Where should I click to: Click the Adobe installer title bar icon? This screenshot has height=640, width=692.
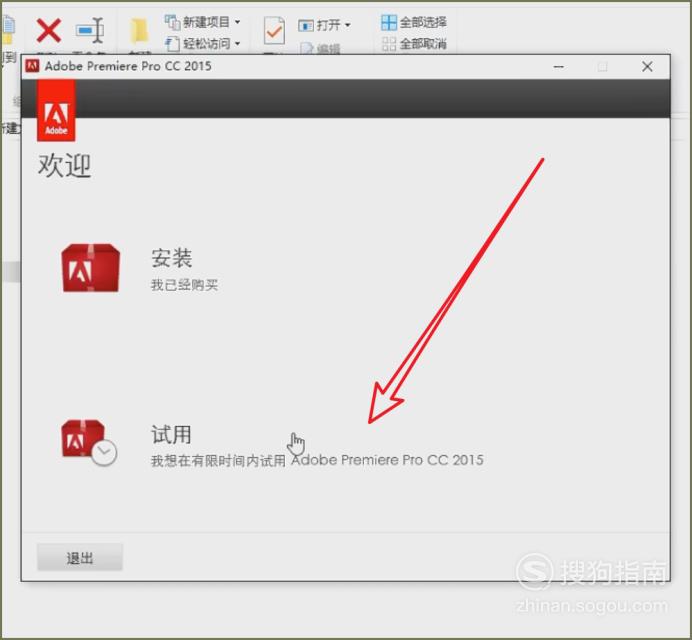32,66
